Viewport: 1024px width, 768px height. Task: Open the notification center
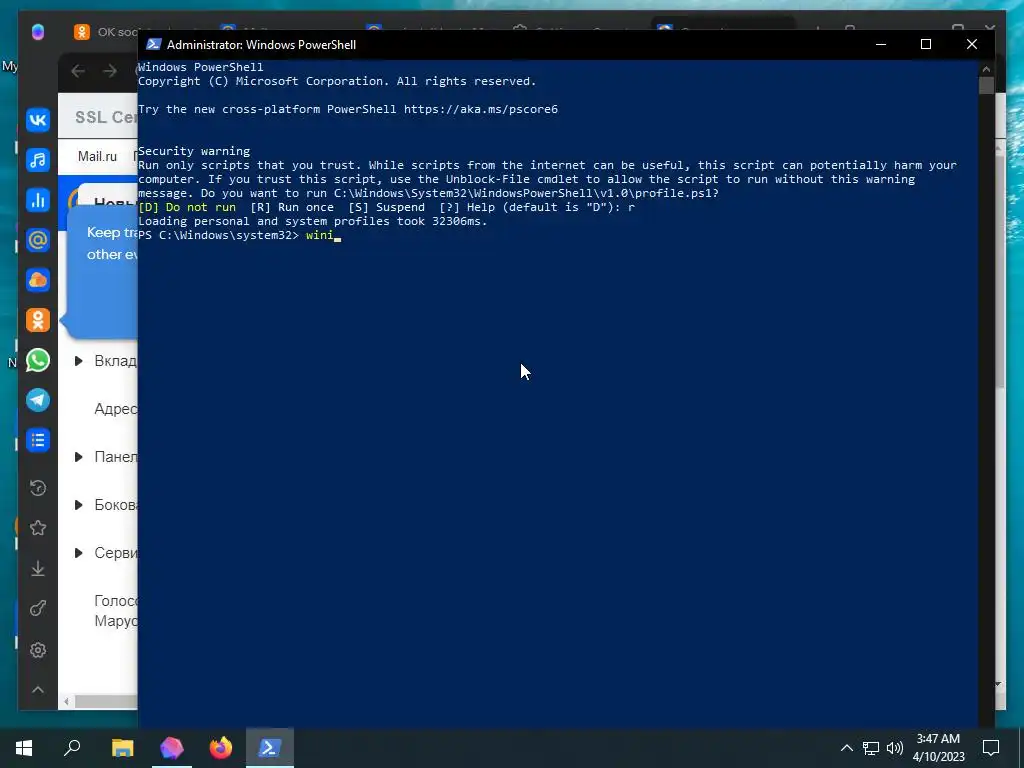point(991,748)
